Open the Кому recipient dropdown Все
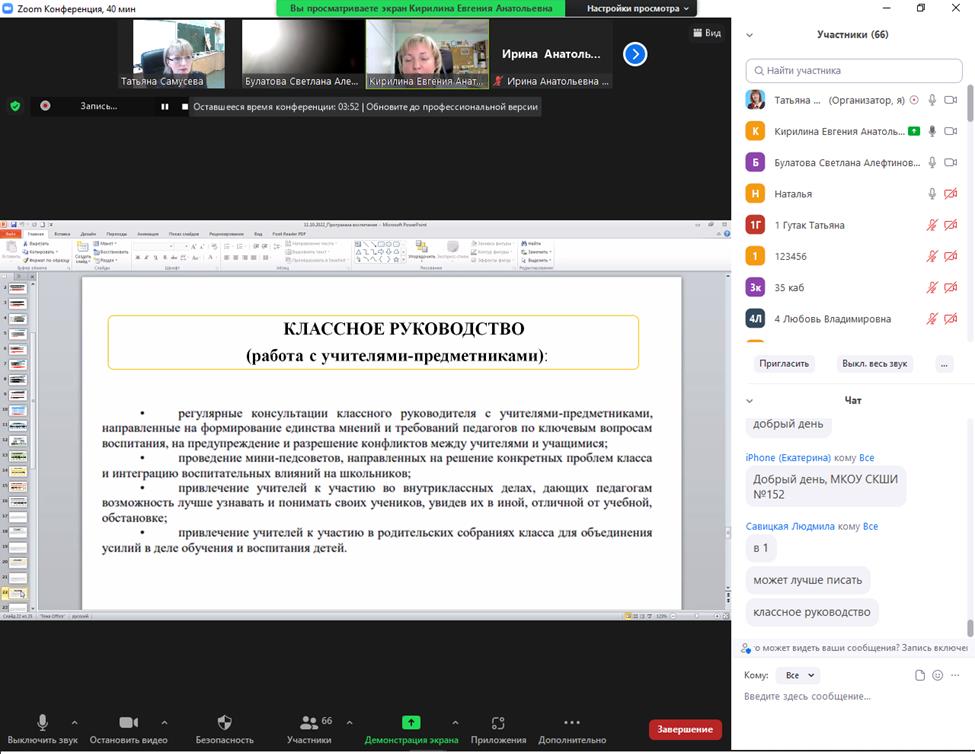Viewport: 975px width, 754px height. click(800, 675)
